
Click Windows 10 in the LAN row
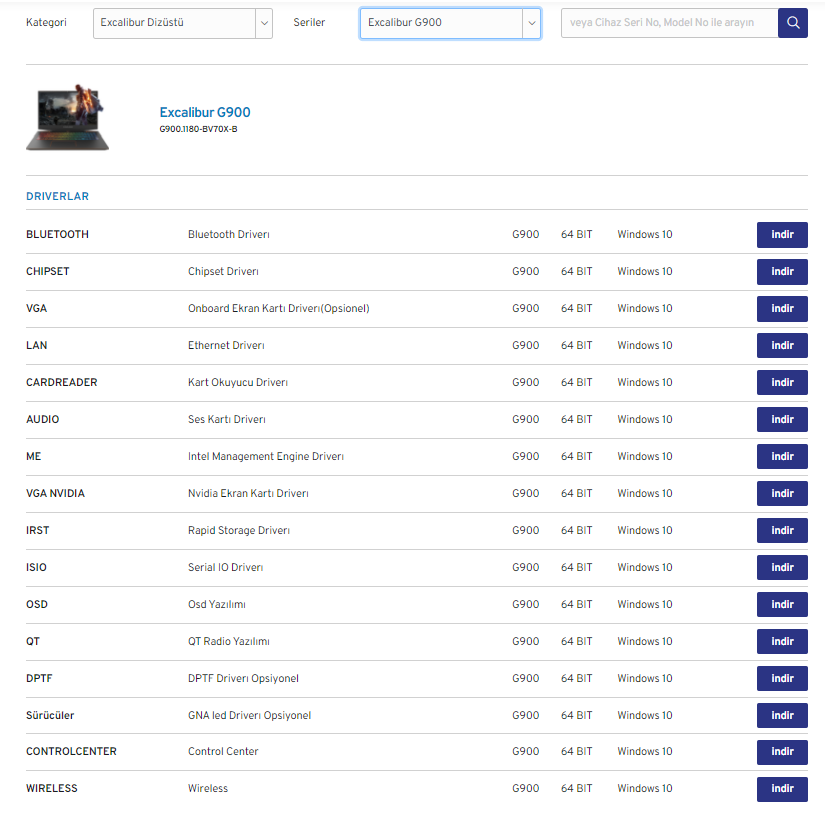coord(645,345)
